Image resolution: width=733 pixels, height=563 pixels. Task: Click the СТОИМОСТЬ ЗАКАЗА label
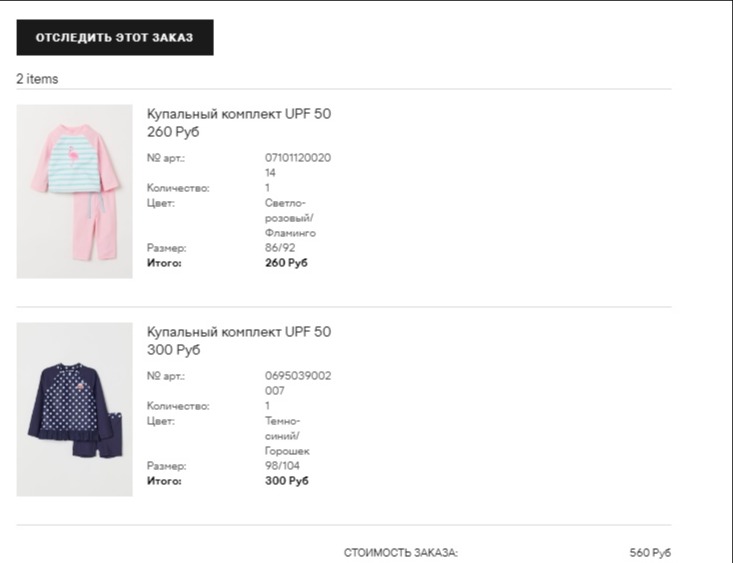click(x=400, y=553)
